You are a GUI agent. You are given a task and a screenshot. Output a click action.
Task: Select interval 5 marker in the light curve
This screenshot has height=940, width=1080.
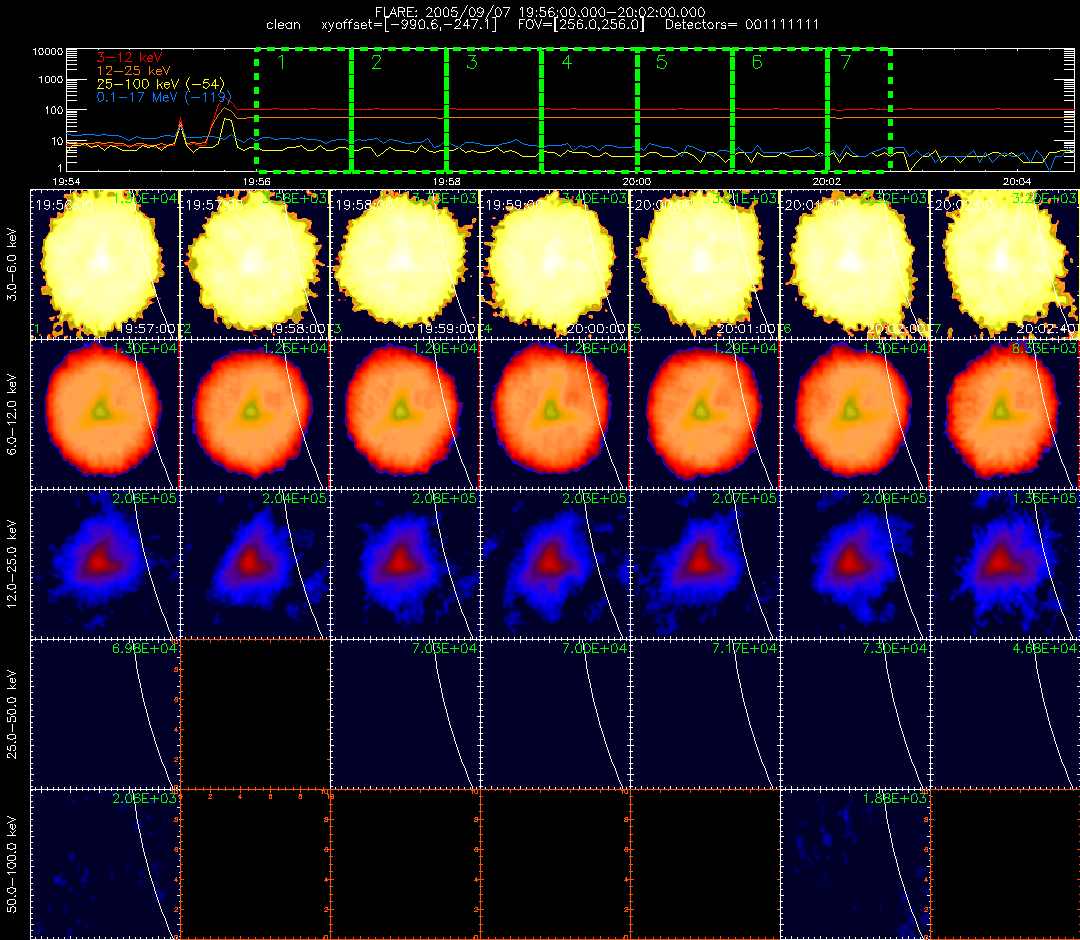[x=661, y=63]
